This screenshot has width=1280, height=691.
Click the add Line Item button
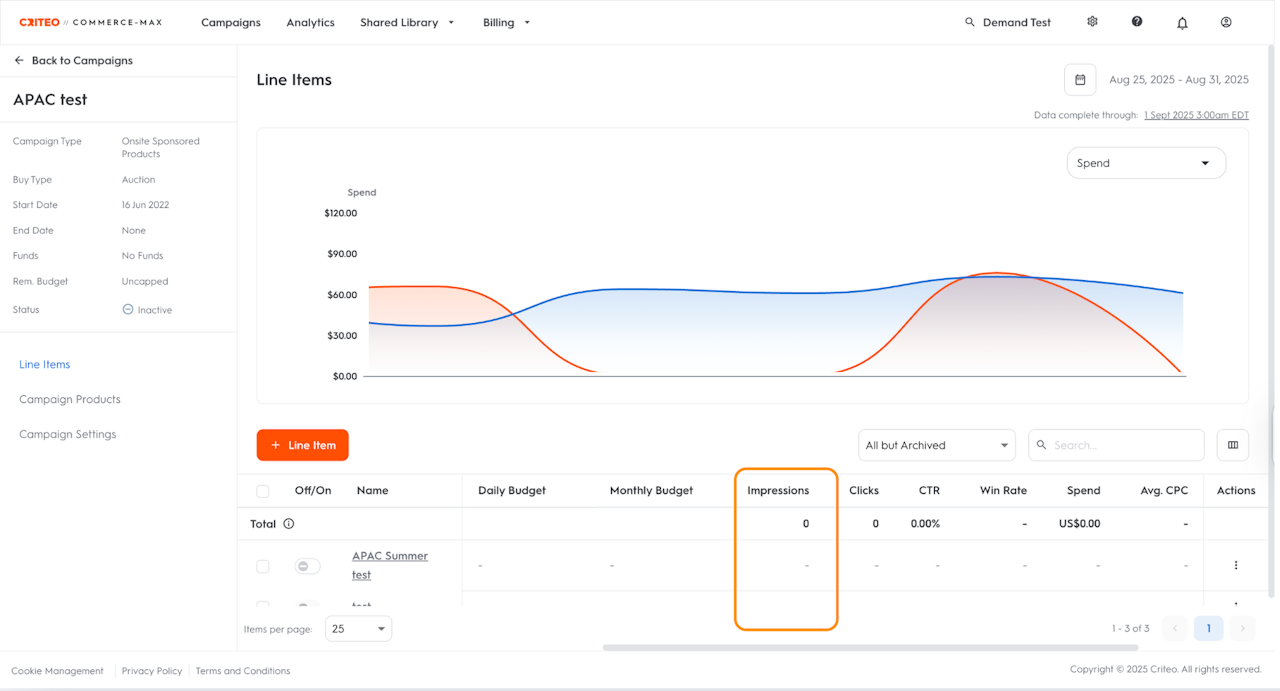point(302,445)
